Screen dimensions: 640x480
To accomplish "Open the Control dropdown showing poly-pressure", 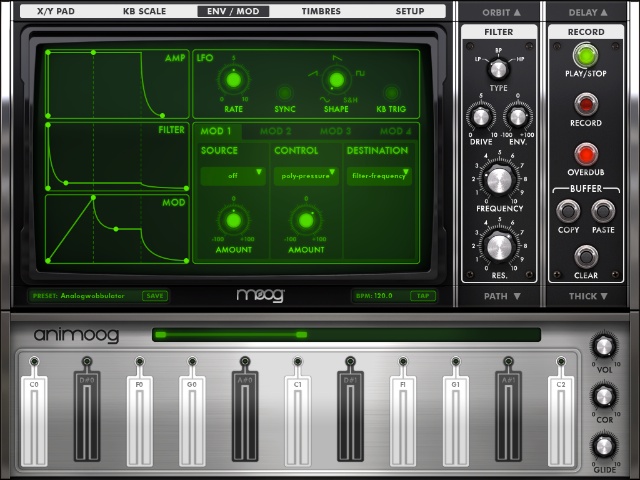I will click(x=306, y=176).
